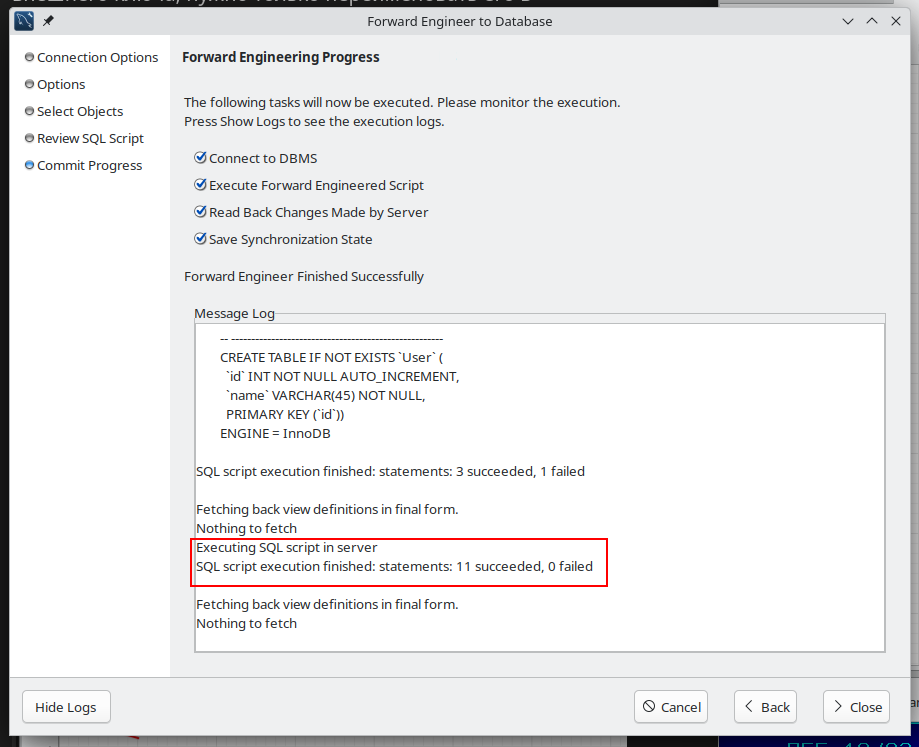919x747 pixels.
Task: Click the Close button at bottom right
Action: pos(855,707)
